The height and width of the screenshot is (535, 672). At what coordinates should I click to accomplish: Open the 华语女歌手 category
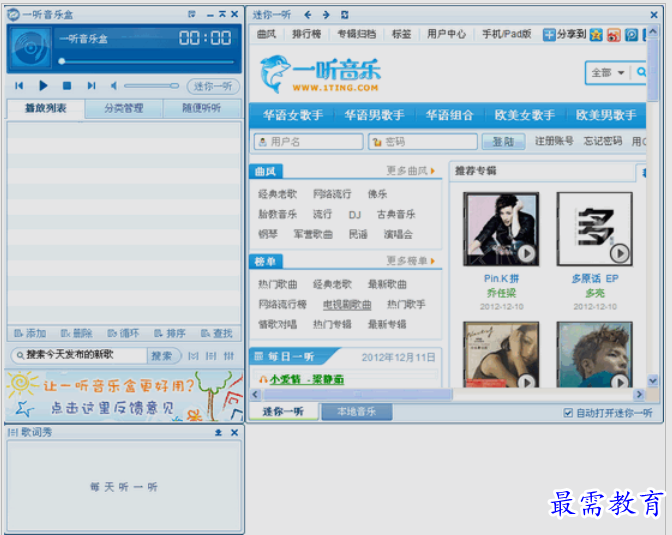click(293, 115)
